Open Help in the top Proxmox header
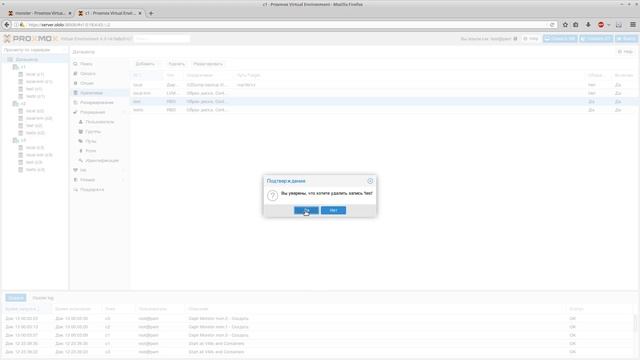This screenshot has height=360, width=640. (x=531, y=39)
